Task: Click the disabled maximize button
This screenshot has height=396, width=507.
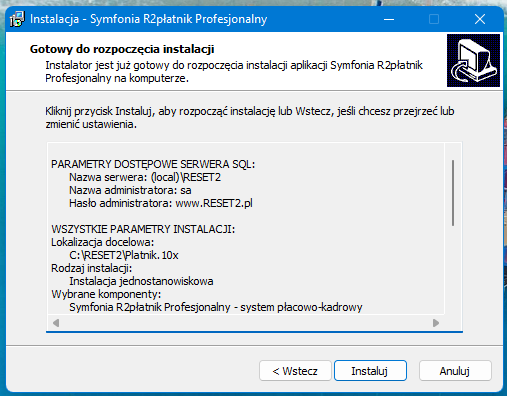Action: 434,19
